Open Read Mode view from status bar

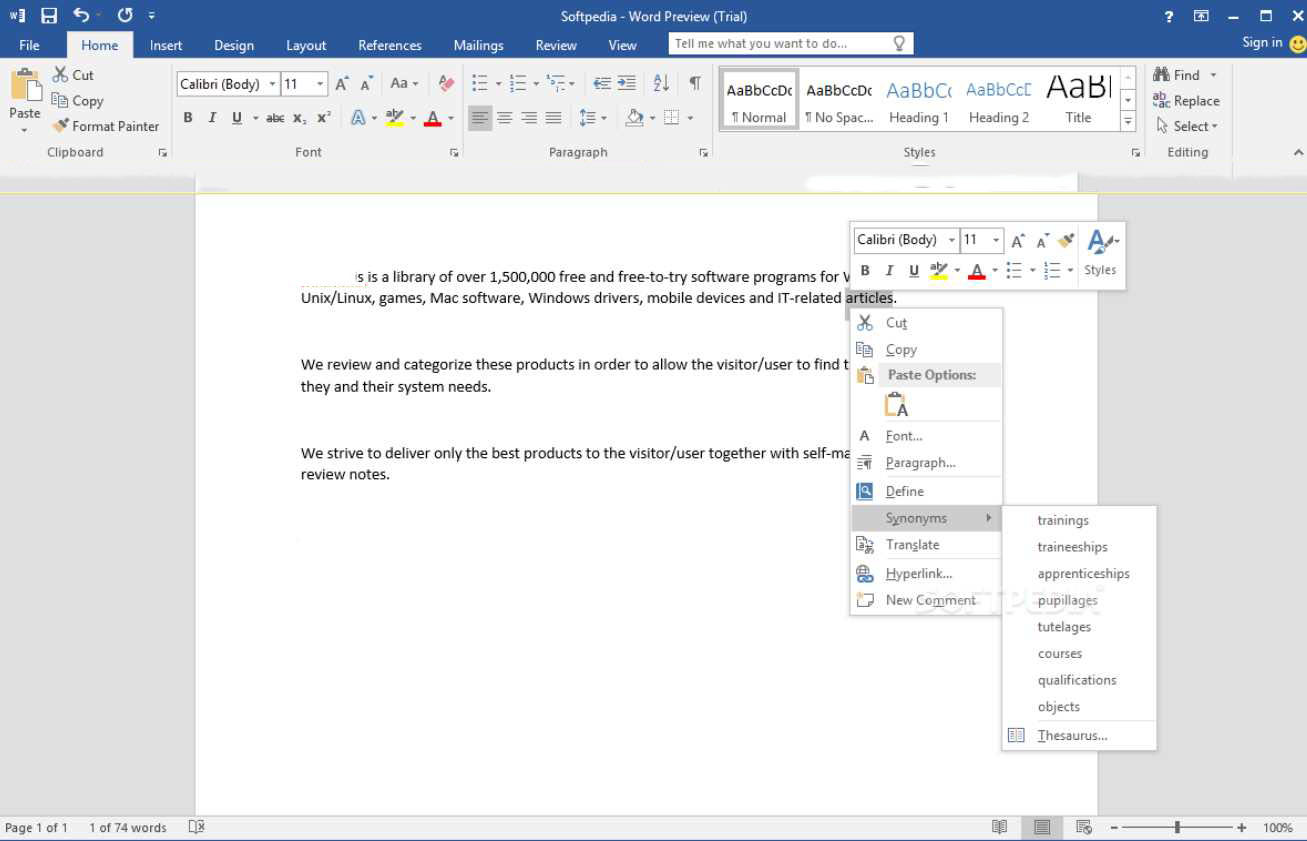click(999, 828)
